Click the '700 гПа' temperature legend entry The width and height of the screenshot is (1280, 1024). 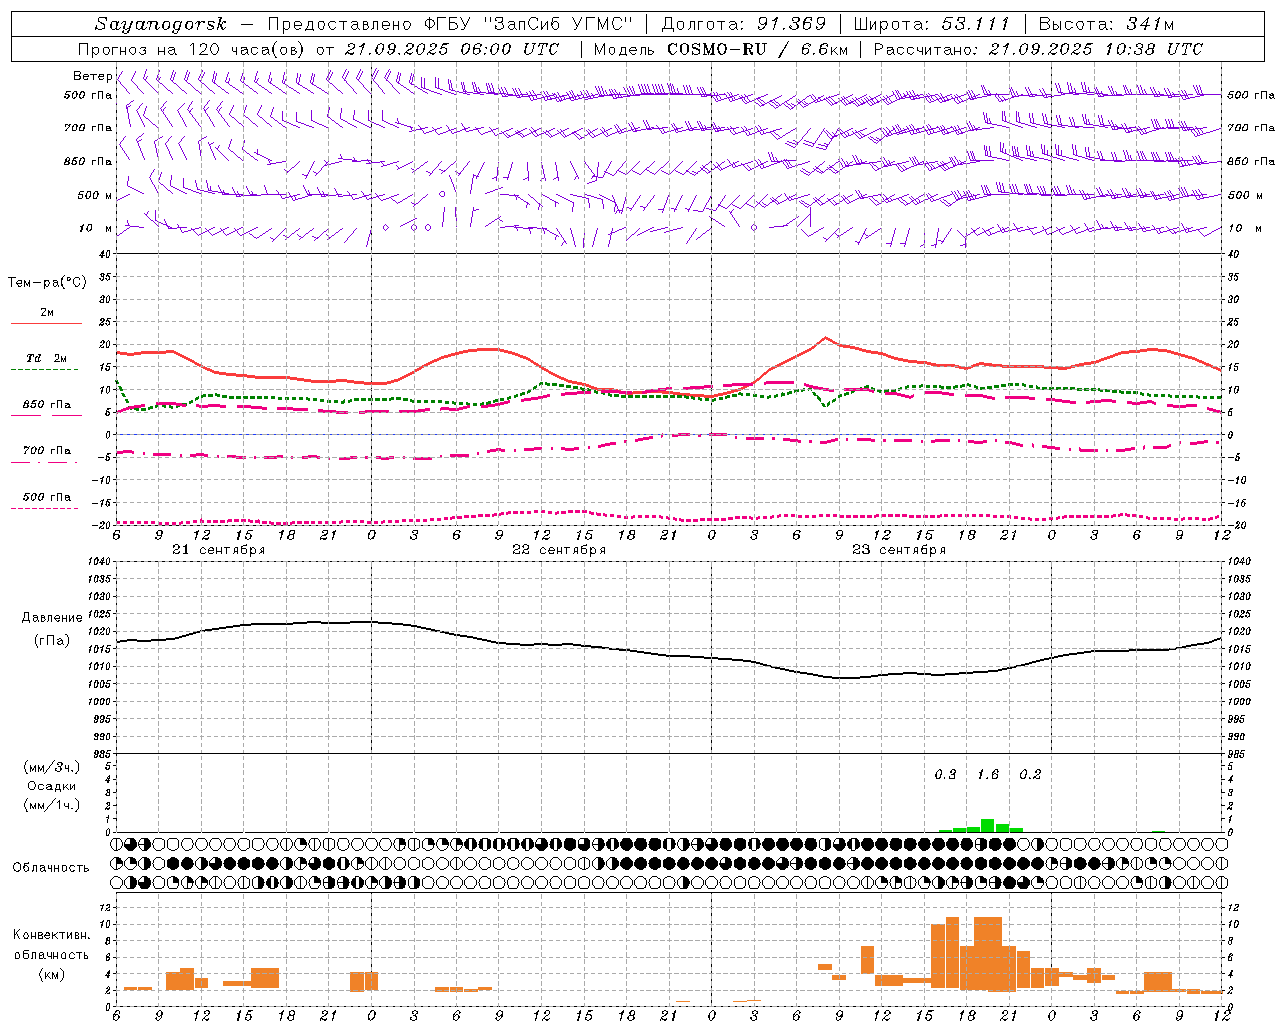click(47, 451)
